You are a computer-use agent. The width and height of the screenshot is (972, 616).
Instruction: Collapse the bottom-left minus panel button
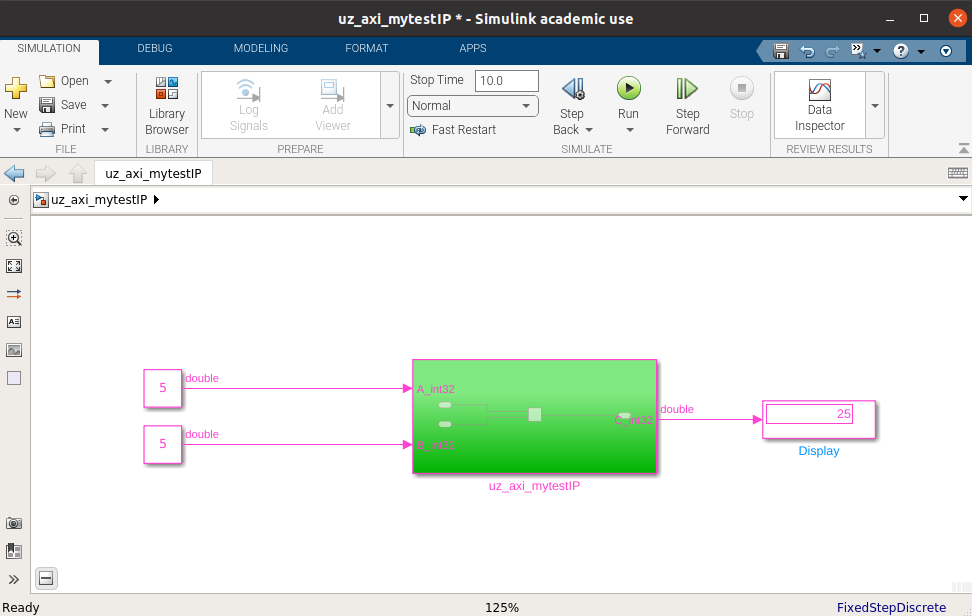coord(46,578)
